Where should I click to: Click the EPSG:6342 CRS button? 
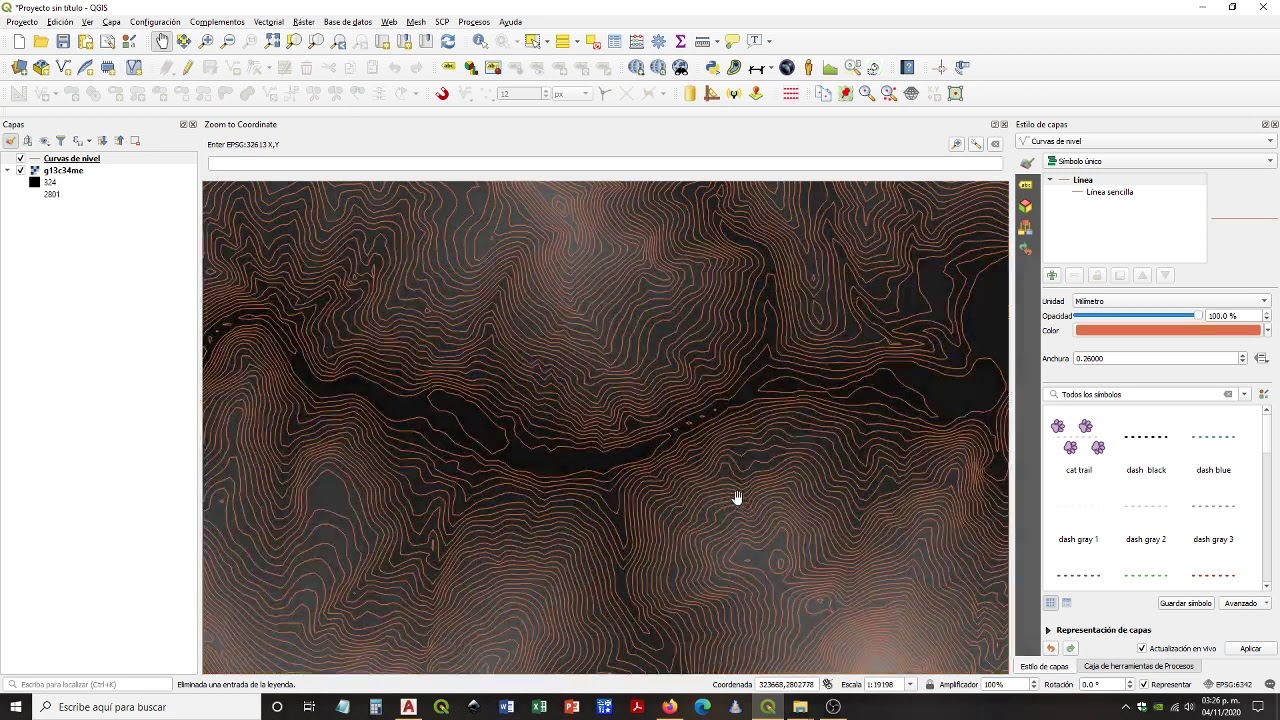(1228, 684)
